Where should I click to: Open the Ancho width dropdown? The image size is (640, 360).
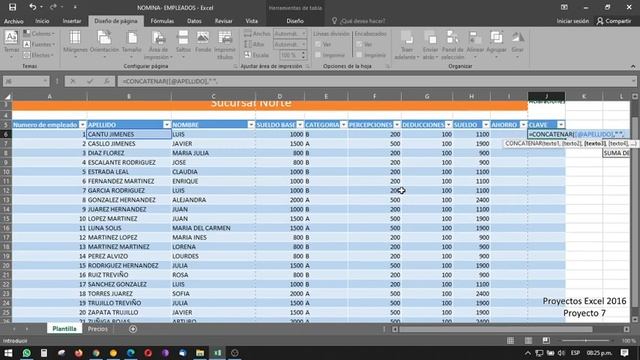point(304,33)
